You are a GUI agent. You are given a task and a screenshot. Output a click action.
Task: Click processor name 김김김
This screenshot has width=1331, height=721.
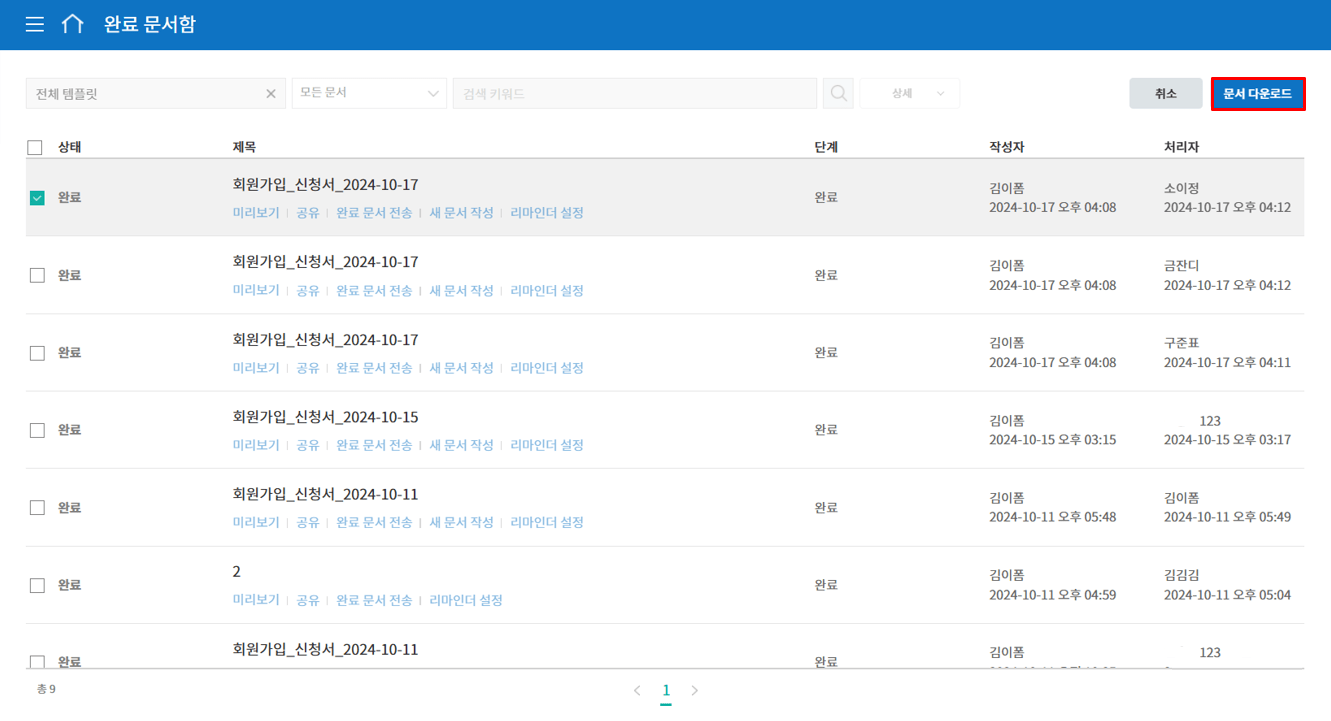pyautogui.click(x=1182, y=575)
